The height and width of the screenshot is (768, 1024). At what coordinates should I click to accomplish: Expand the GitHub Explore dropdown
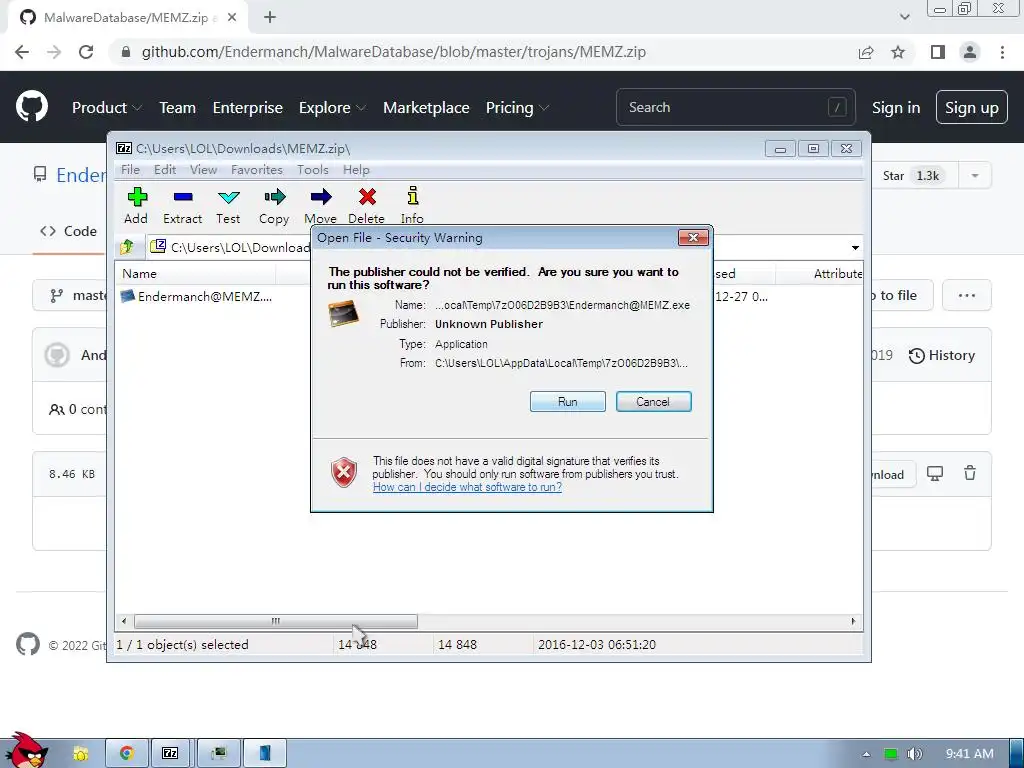pos(332,108)
